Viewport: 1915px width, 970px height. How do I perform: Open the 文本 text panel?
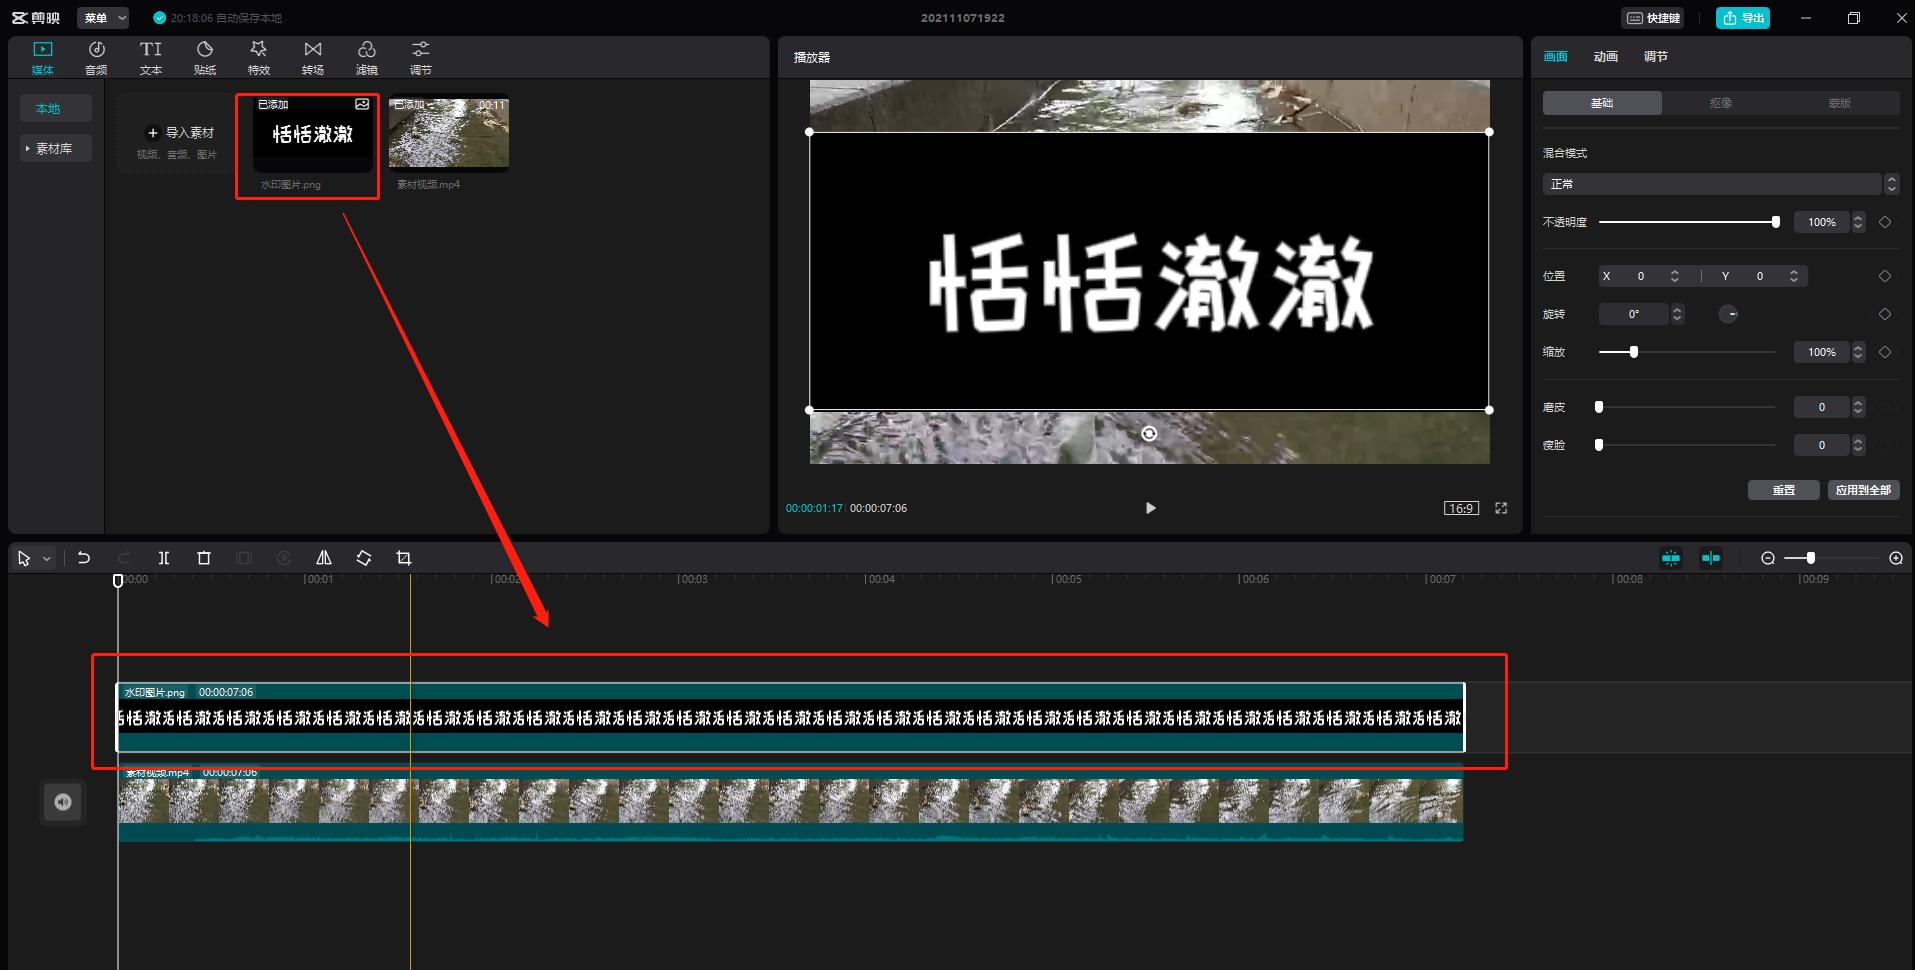(150, 56)
